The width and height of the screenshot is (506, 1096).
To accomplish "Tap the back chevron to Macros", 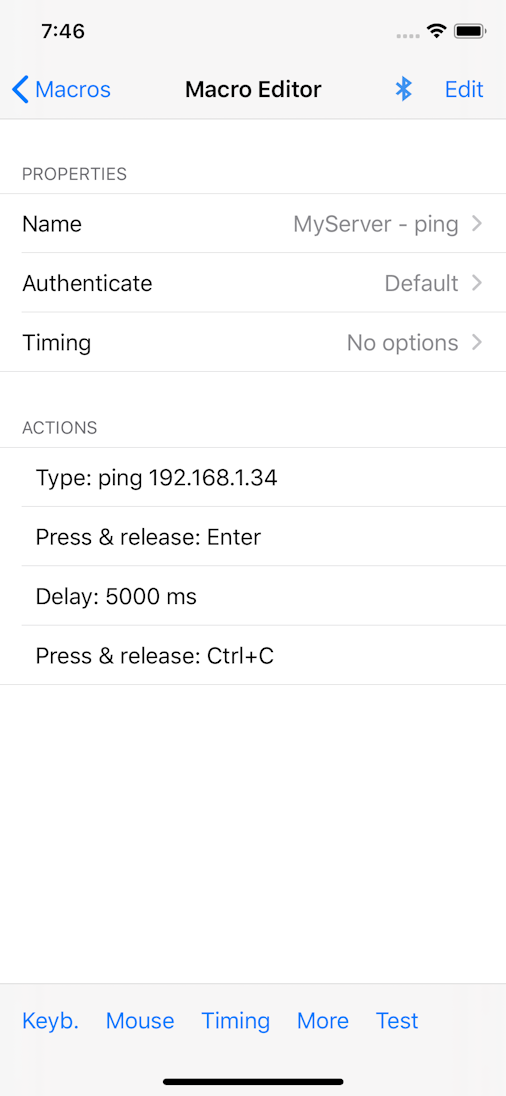I will coord(20,89).
